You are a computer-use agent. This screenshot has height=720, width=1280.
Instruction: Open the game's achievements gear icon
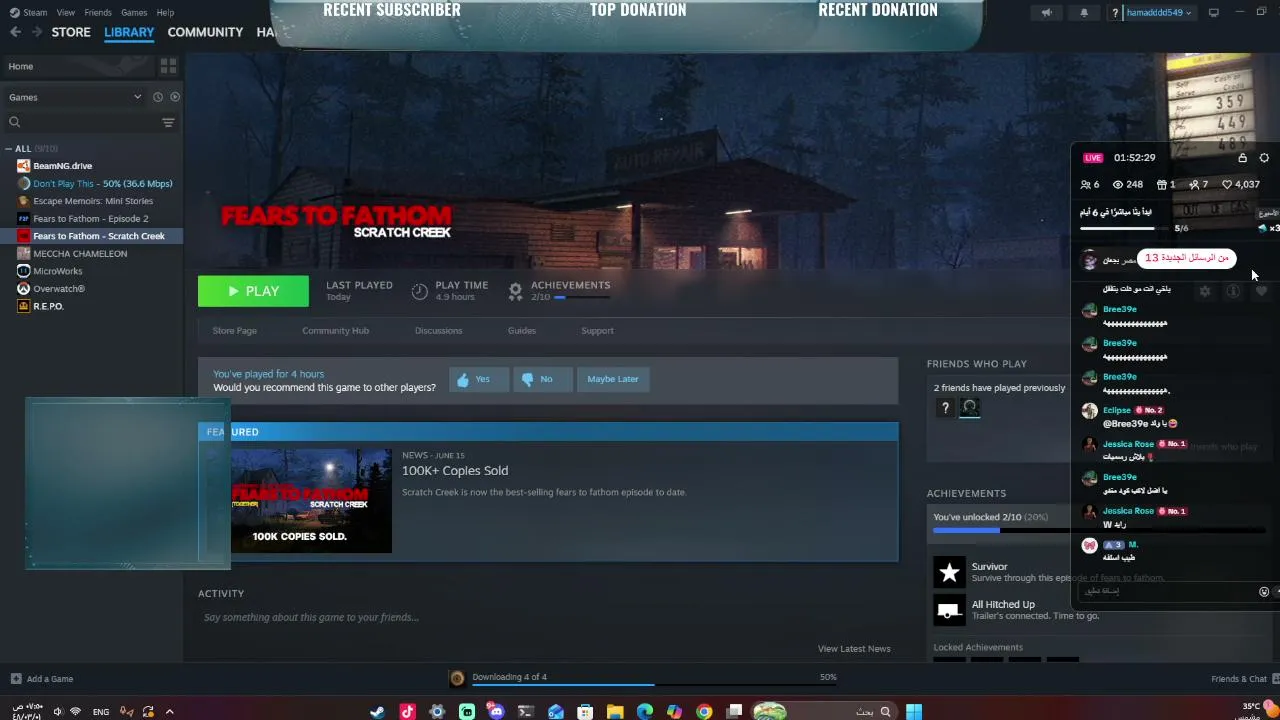pos(515,291)
